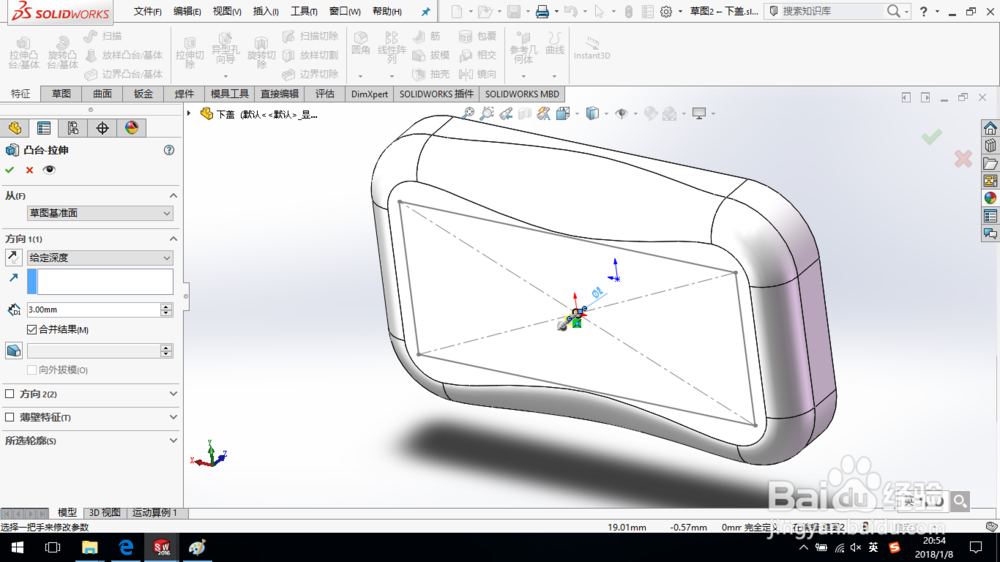The height and width of the screenshot is (562, 1000).
Task: Launch Edge browser from taskbar
Action: (x=126, y=547)
